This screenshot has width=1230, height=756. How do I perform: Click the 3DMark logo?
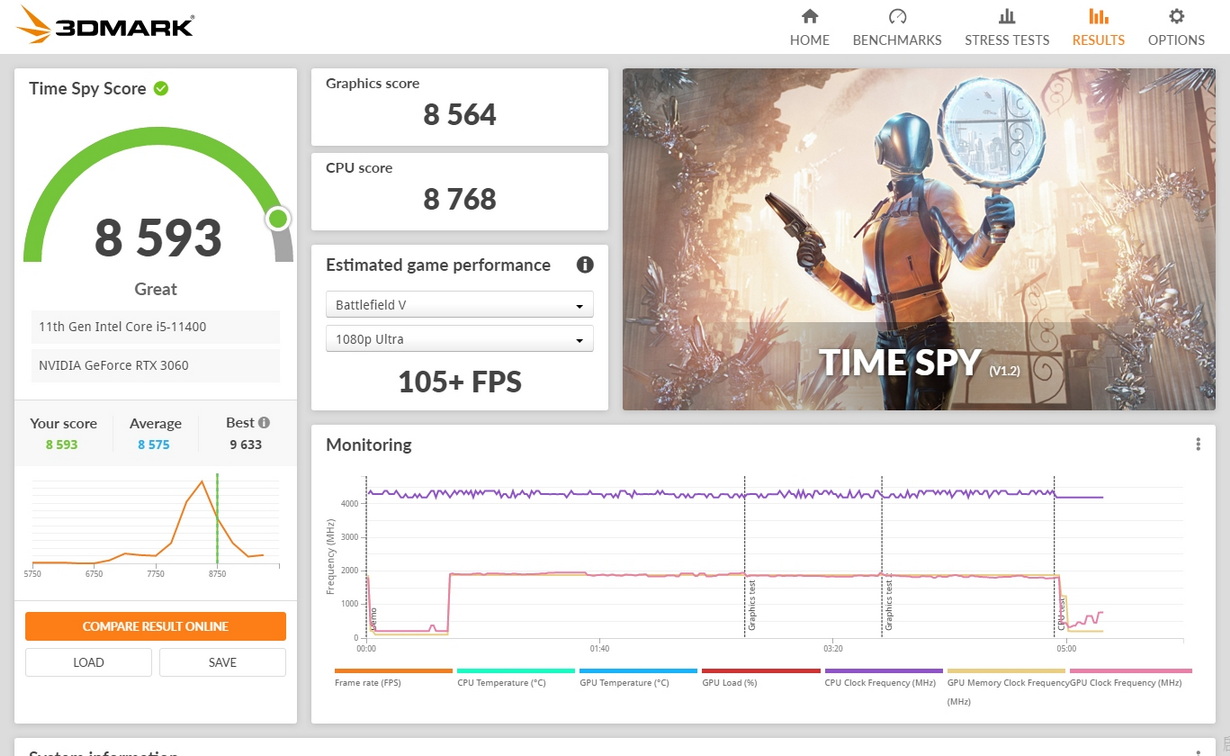tap(105, 25)
